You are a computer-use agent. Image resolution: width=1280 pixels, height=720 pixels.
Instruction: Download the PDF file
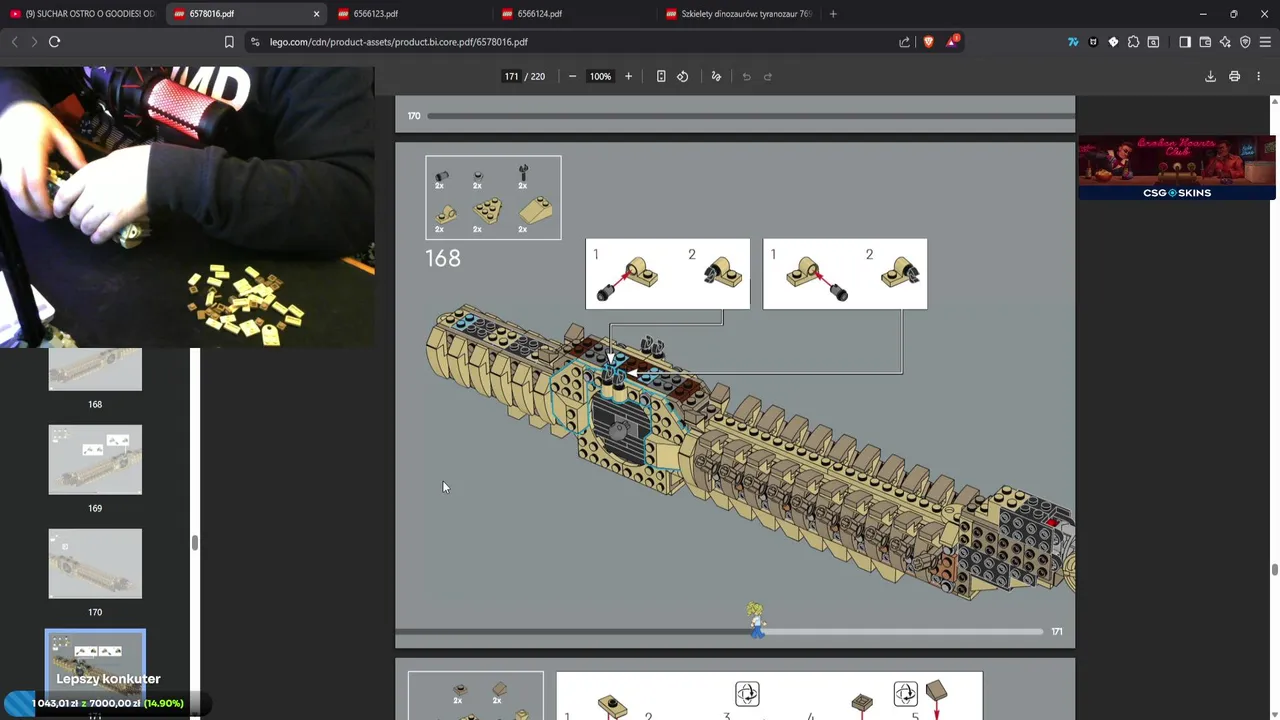pos(1210,76)
